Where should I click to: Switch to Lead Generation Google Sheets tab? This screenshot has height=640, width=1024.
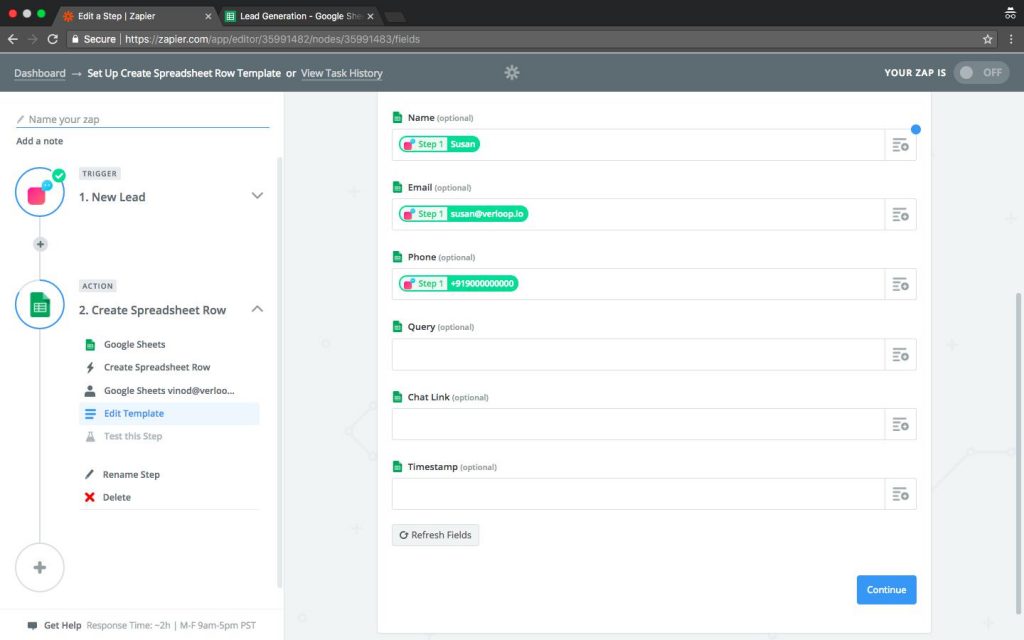coord(299,16)
